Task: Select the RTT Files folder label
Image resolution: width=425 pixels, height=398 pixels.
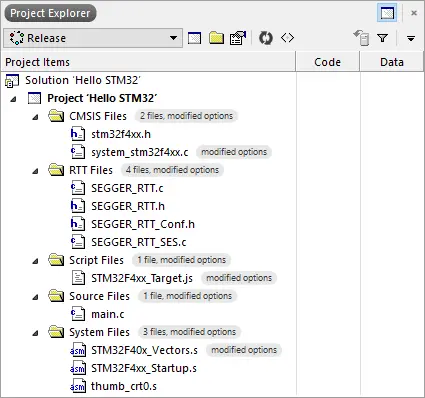Action: click(91, 170)
